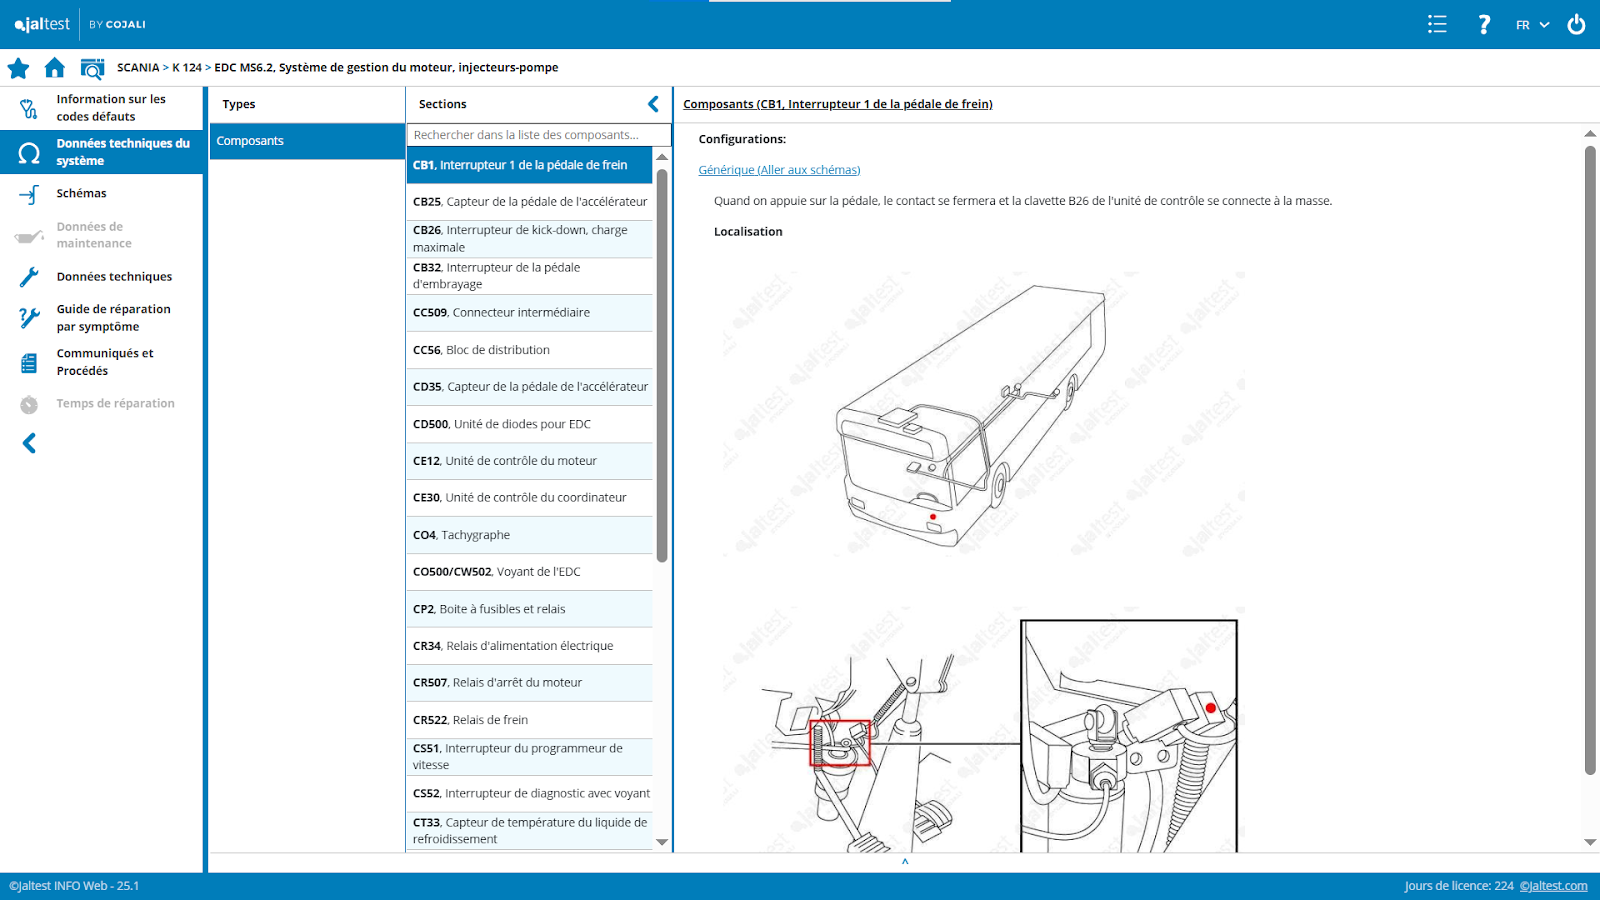Screen dimensions: 1600x900
Task: Open the FR language dropdown
Action: 1532,25
